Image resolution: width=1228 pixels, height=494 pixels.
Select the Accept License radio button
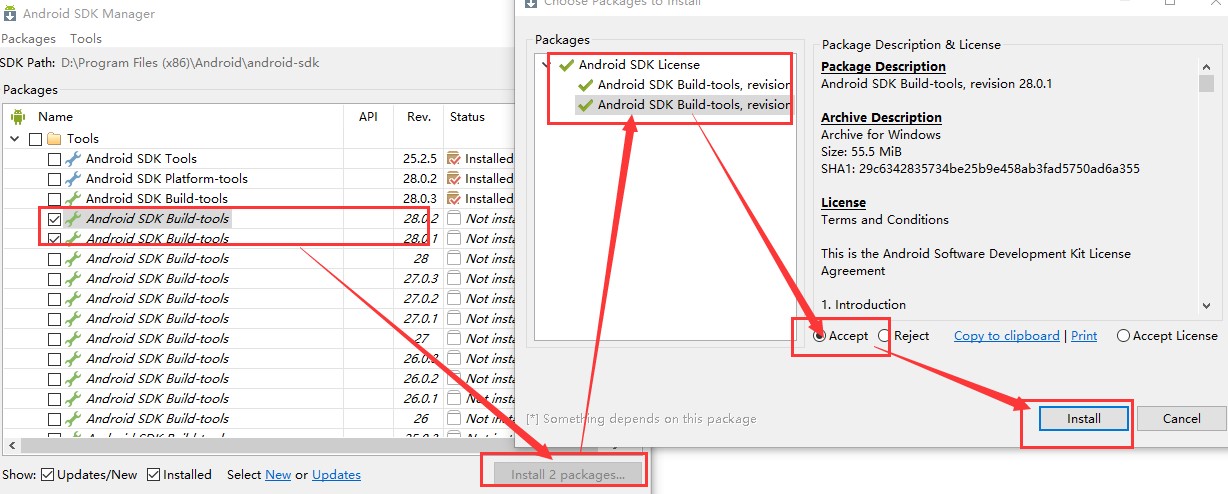(x=1123, y=336)
